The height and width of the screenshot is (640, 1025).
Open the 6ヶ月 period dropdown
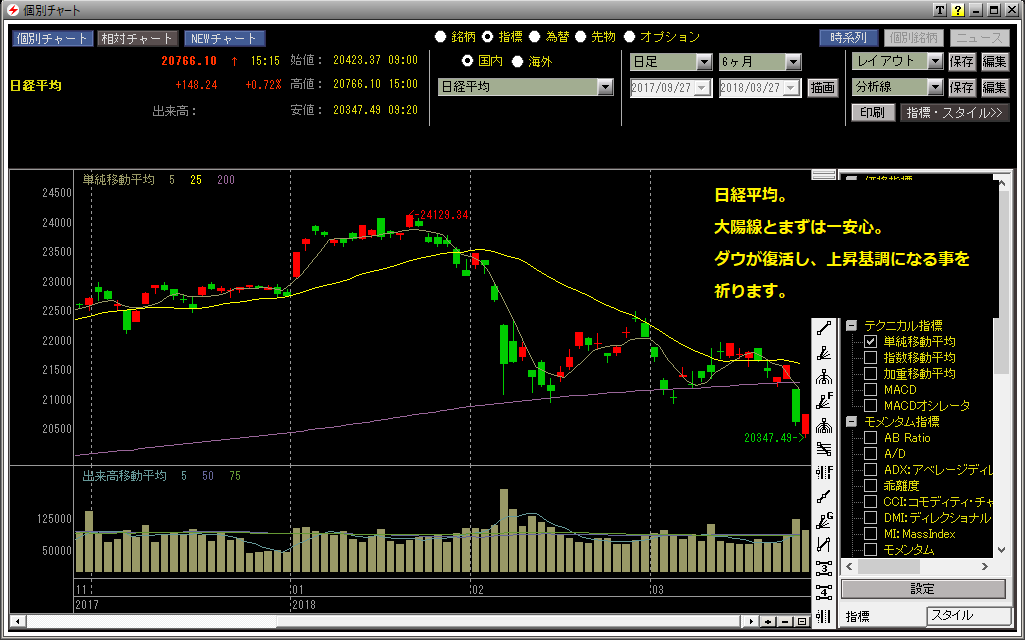click(793, 62)
